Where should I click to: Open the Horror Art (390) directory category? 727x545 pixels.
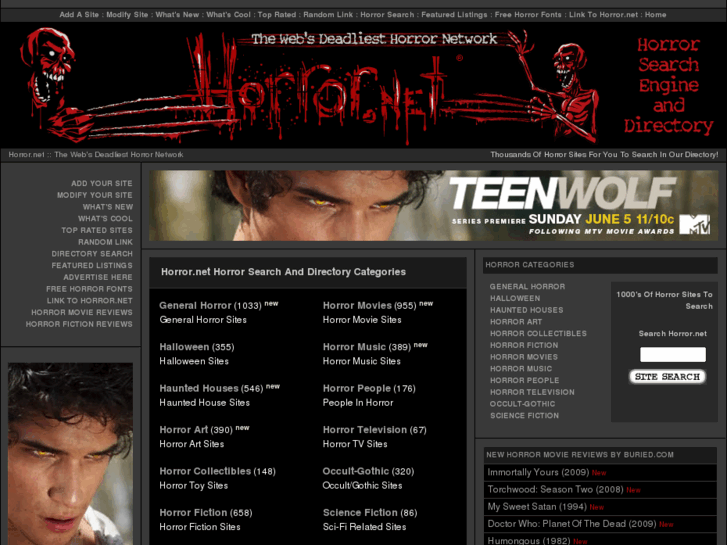coord(184,430)
